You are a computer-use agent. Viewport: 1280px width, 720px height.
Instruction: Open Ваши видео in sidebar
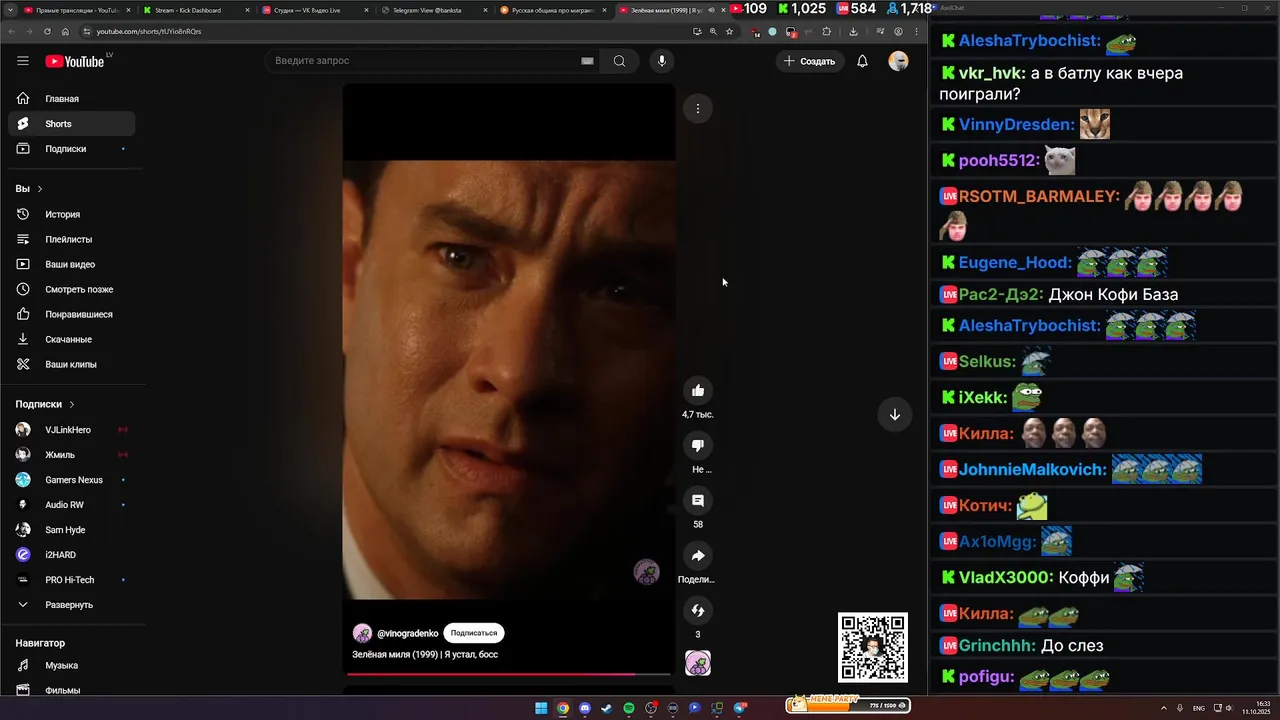[71, 264]
